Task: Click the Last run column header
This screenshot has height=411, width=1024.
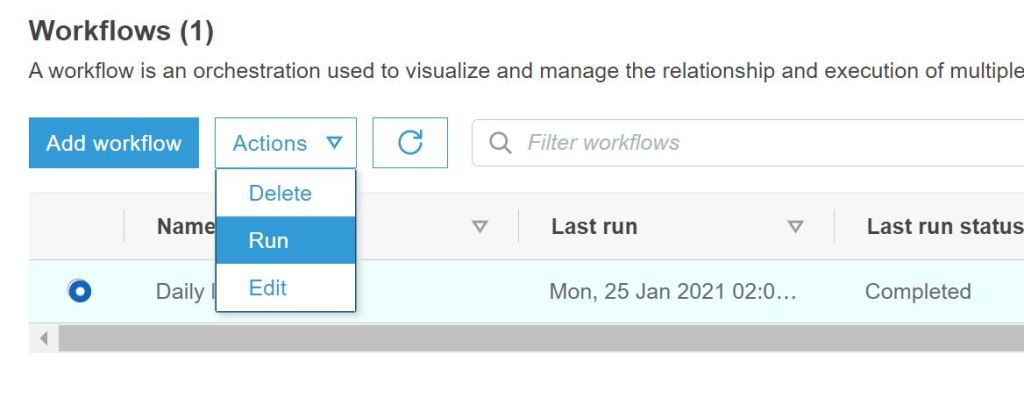Action: pos(594,227)
